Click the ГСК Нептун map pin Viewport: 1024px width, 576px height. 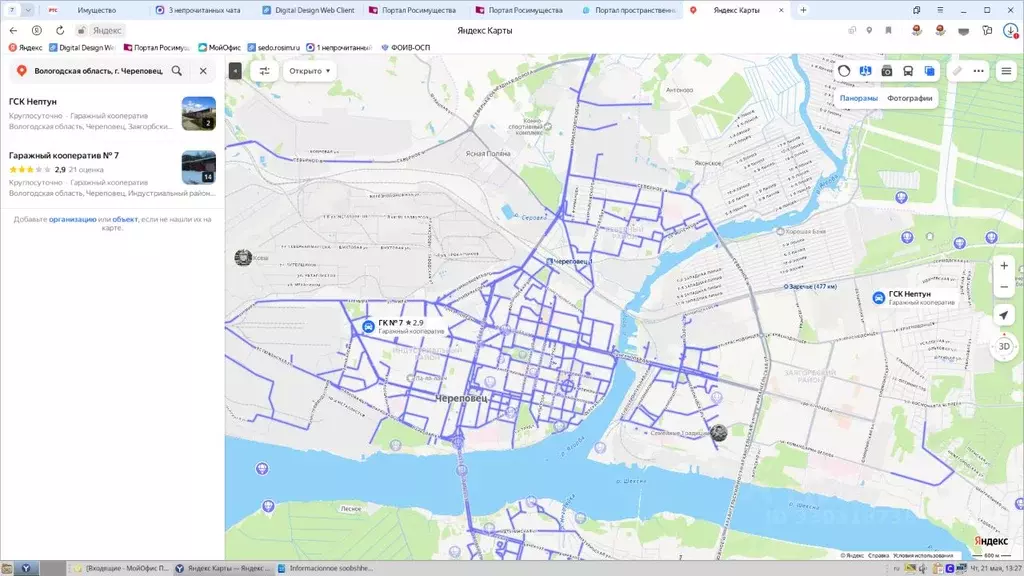click(x=878, y=298)
